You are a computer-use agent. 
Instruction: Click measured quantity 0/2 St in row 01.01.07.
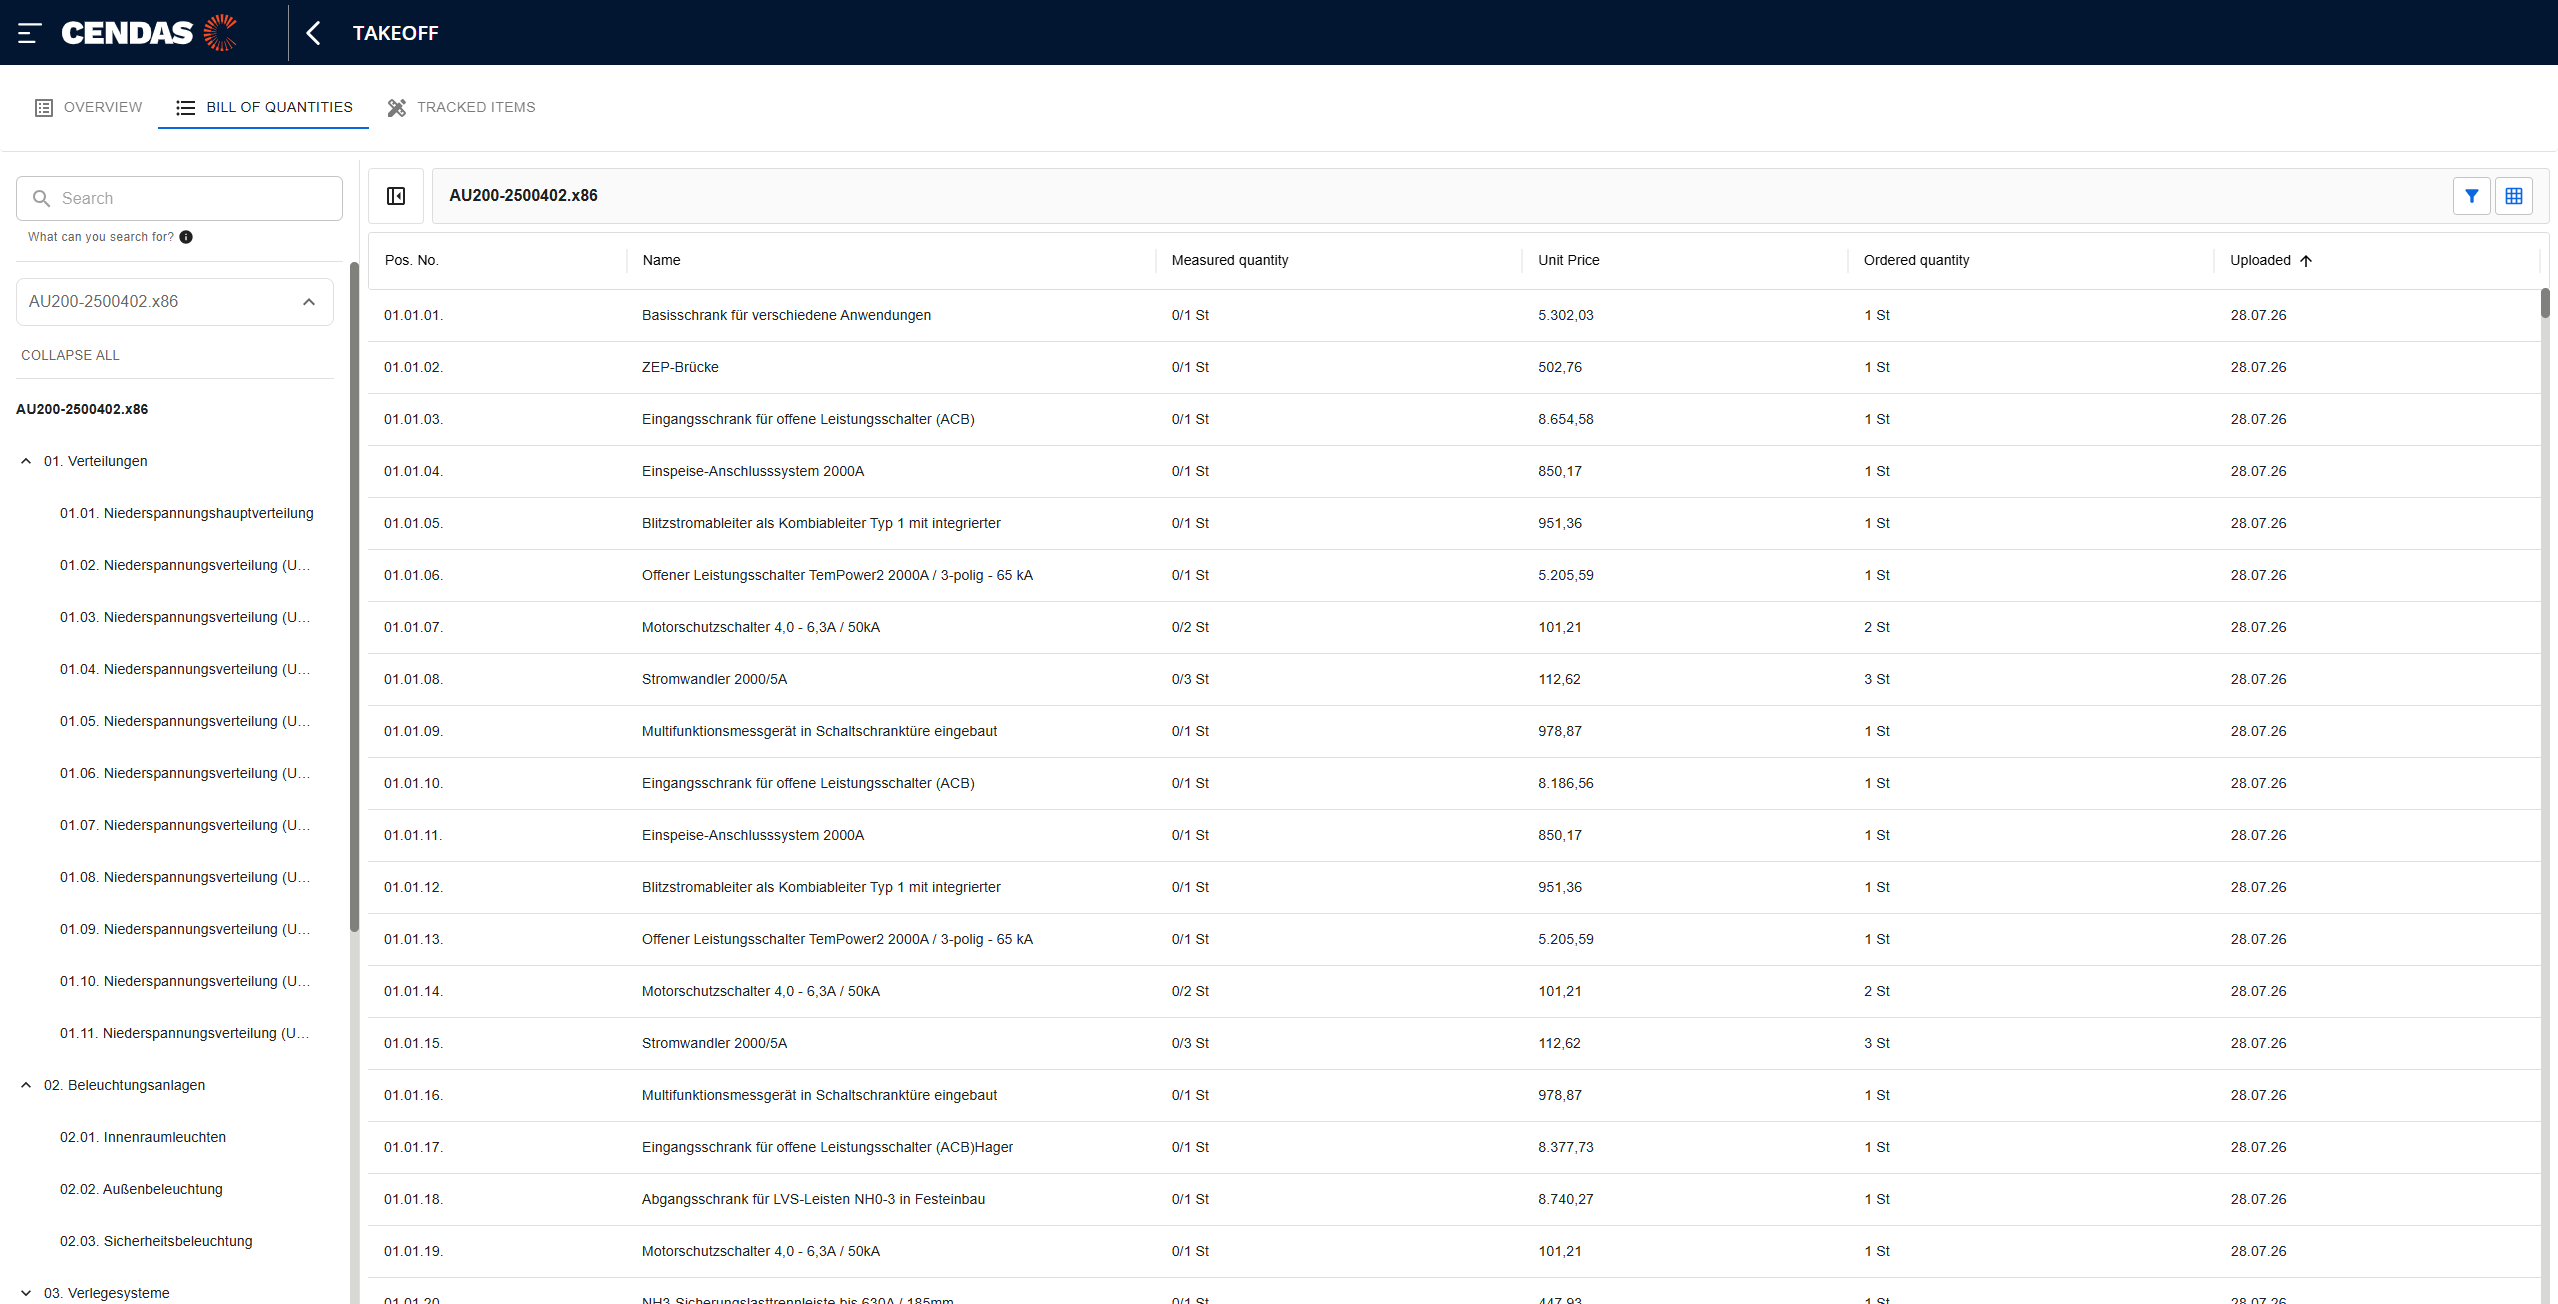click(1190, 627)
